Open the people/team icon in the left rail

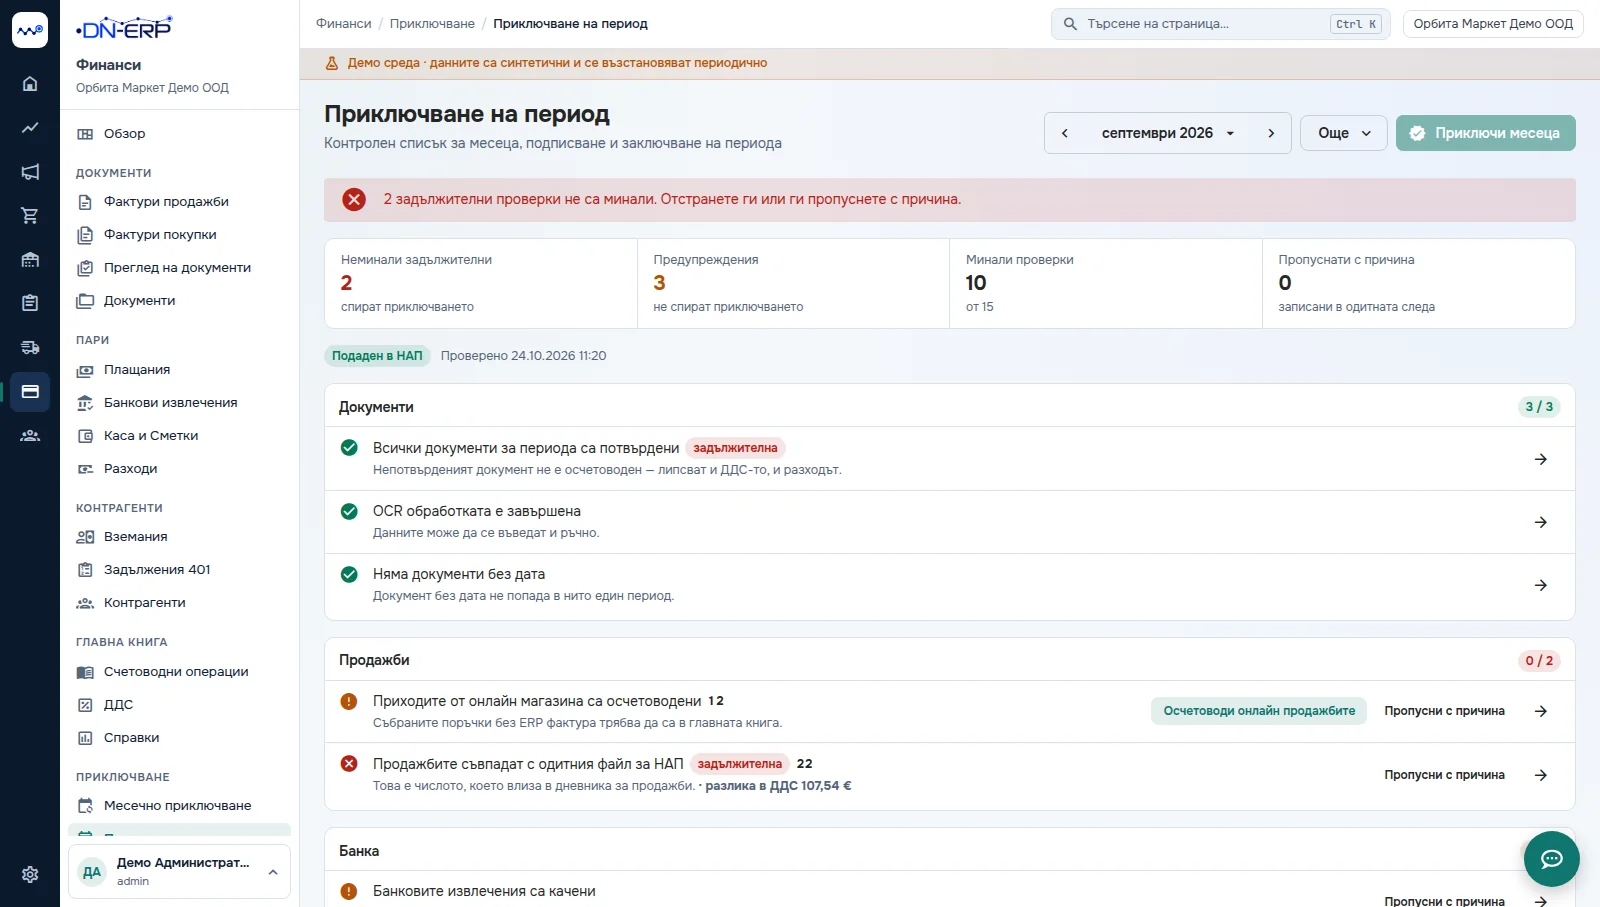[x=30, y=435]
